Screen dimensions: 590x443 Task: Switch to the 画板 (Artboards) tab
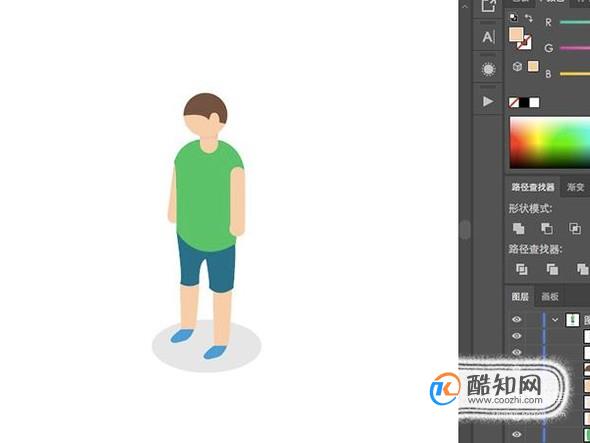[x=550, y=297]
